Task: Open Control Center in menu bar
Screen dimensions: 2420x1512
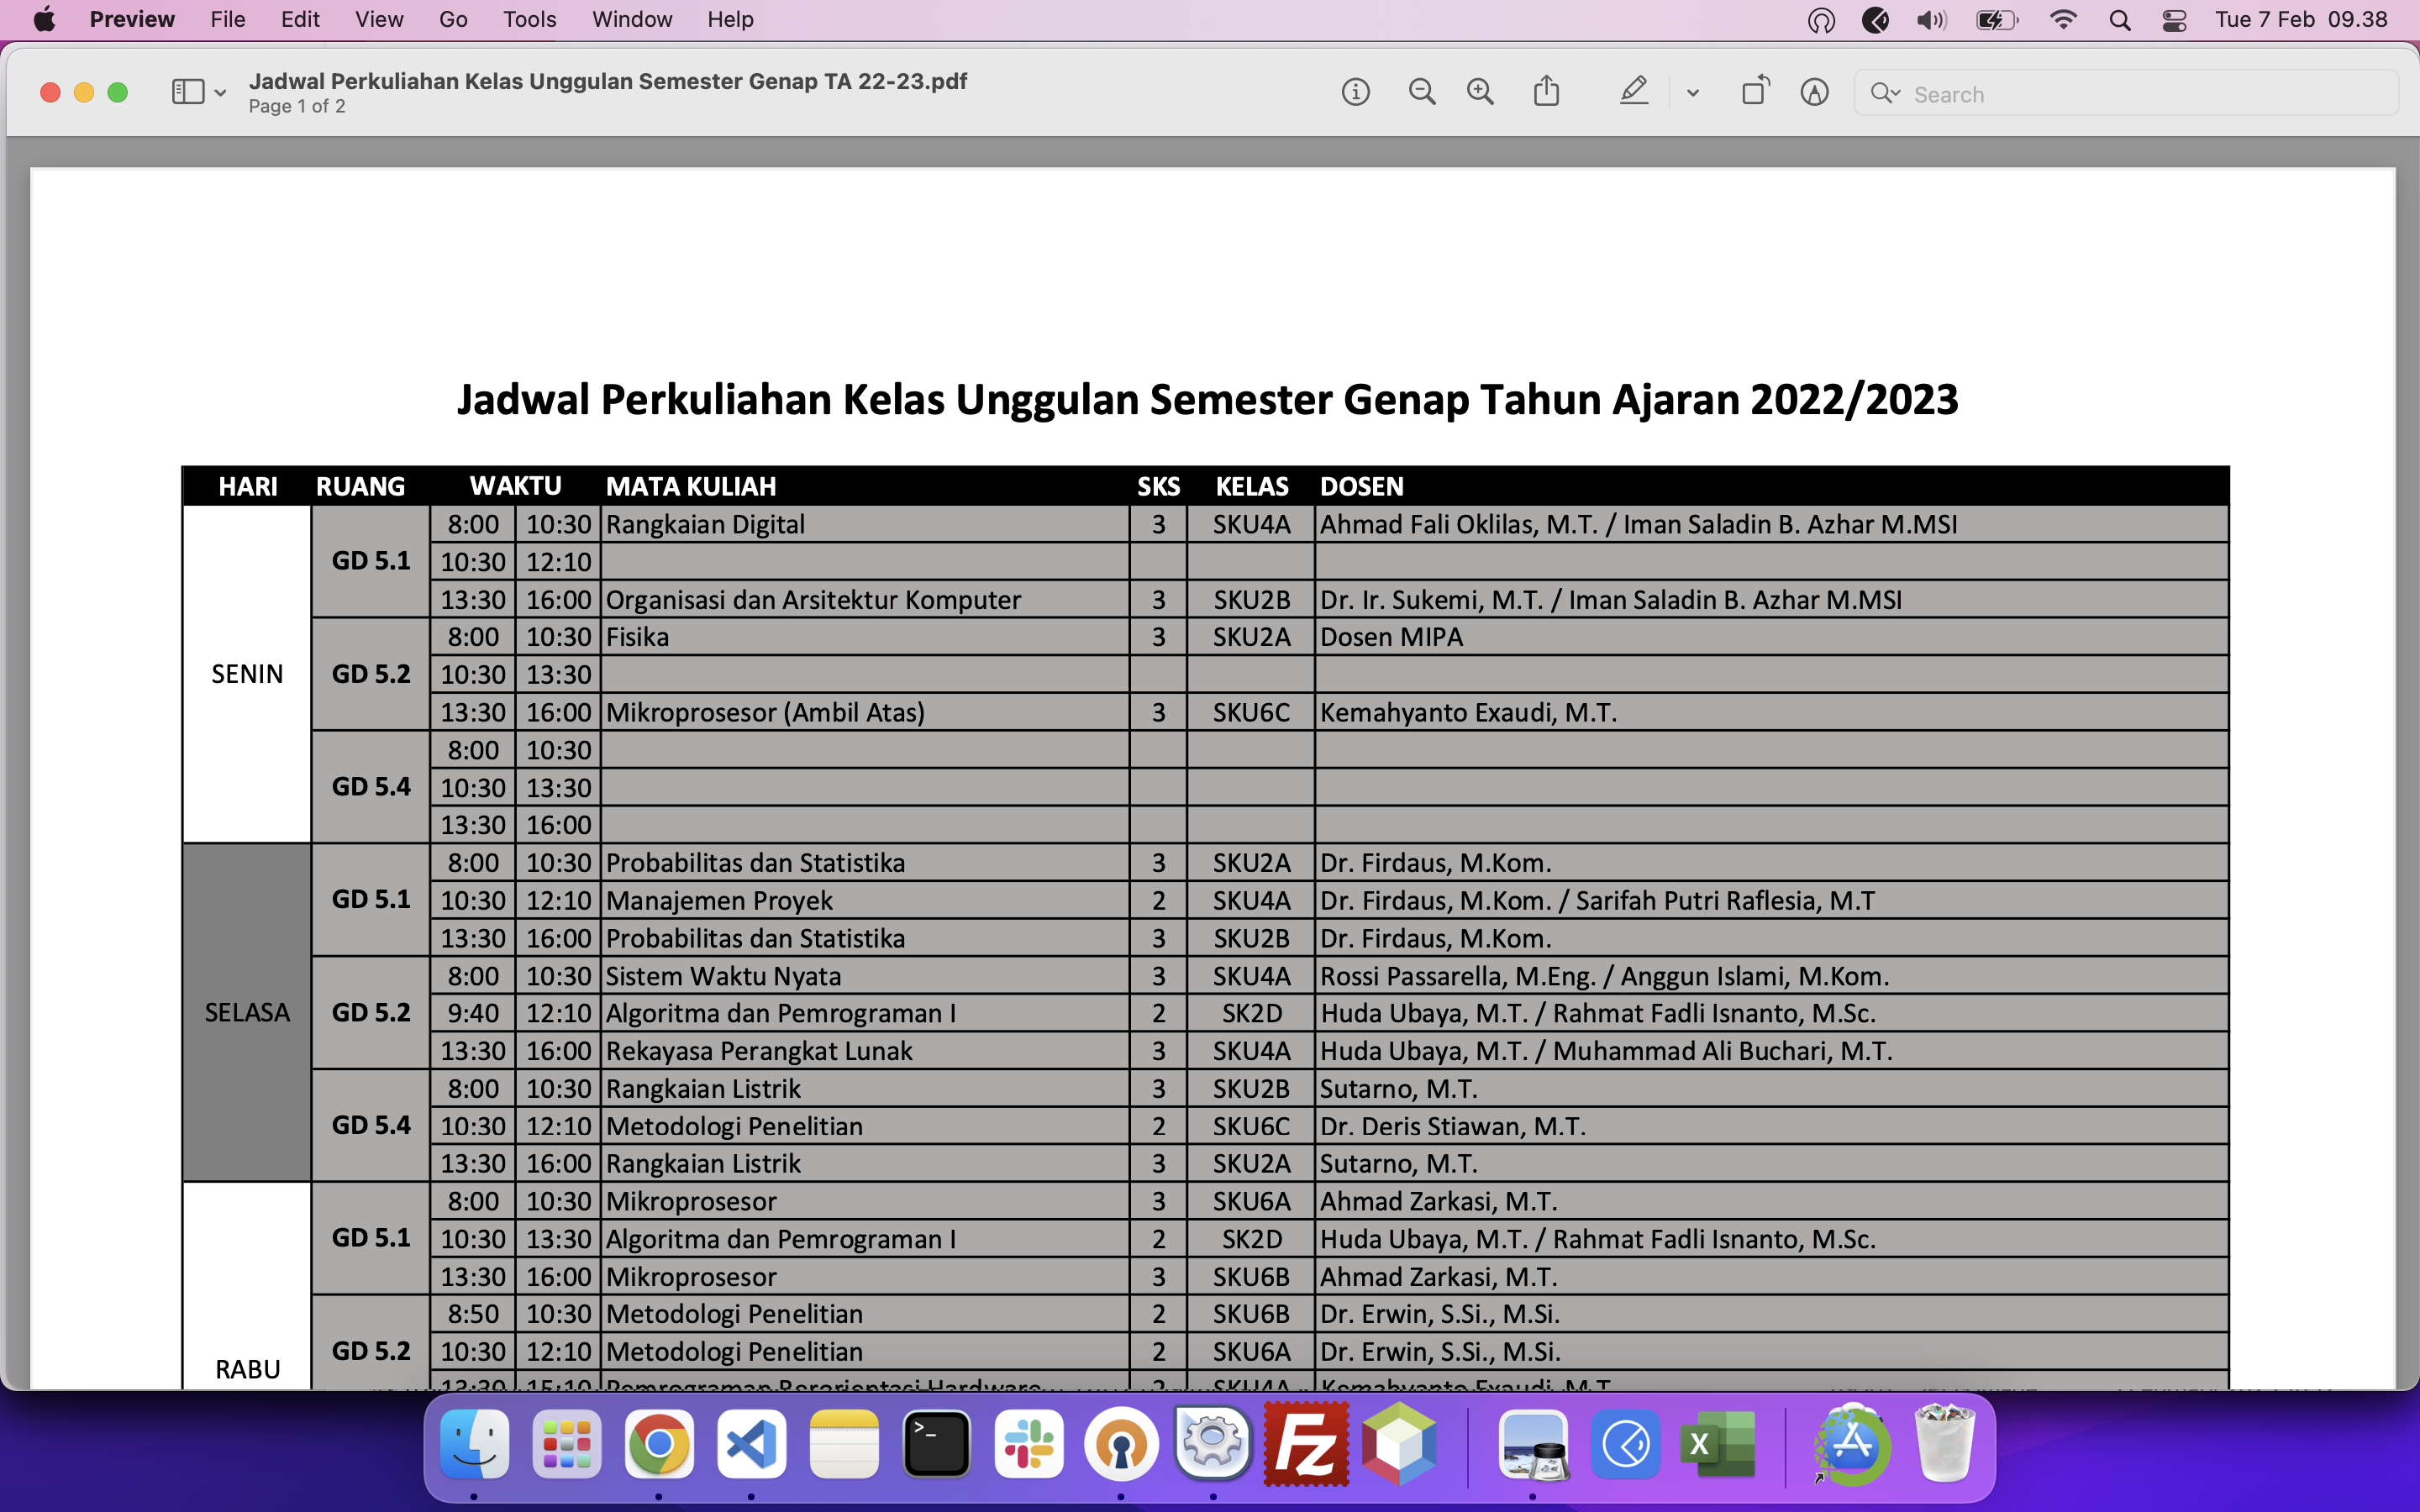Action: (2174, 20)
